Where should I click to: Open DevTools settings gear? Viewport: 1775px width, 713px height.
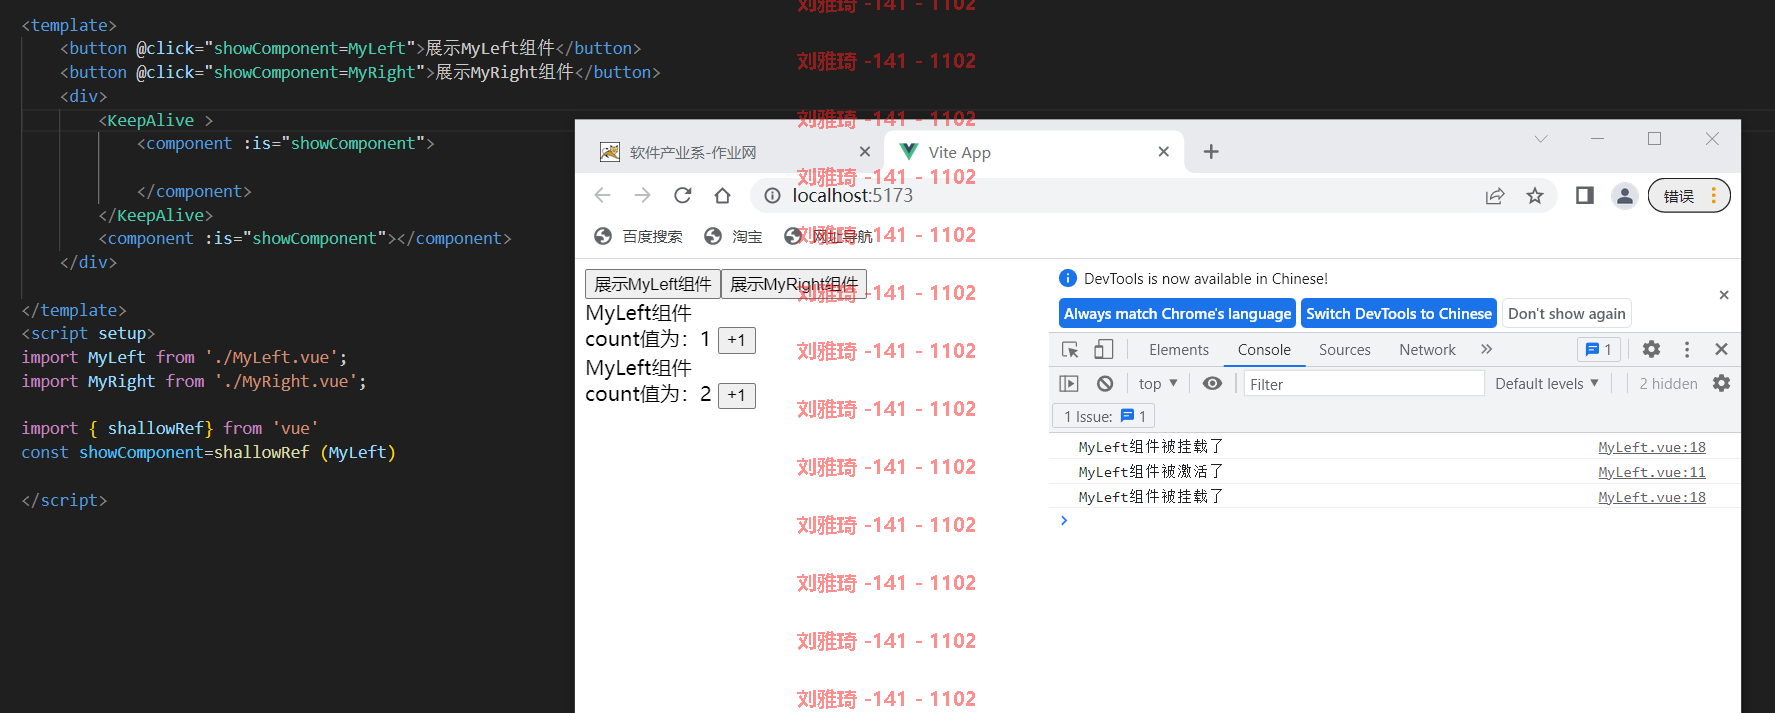[1651, 349]
